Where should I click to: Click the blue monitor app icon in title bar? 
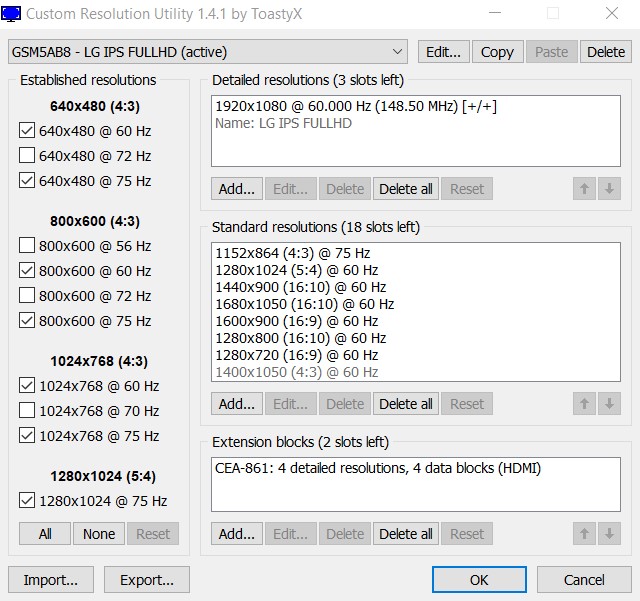click(x=11, y=15)
